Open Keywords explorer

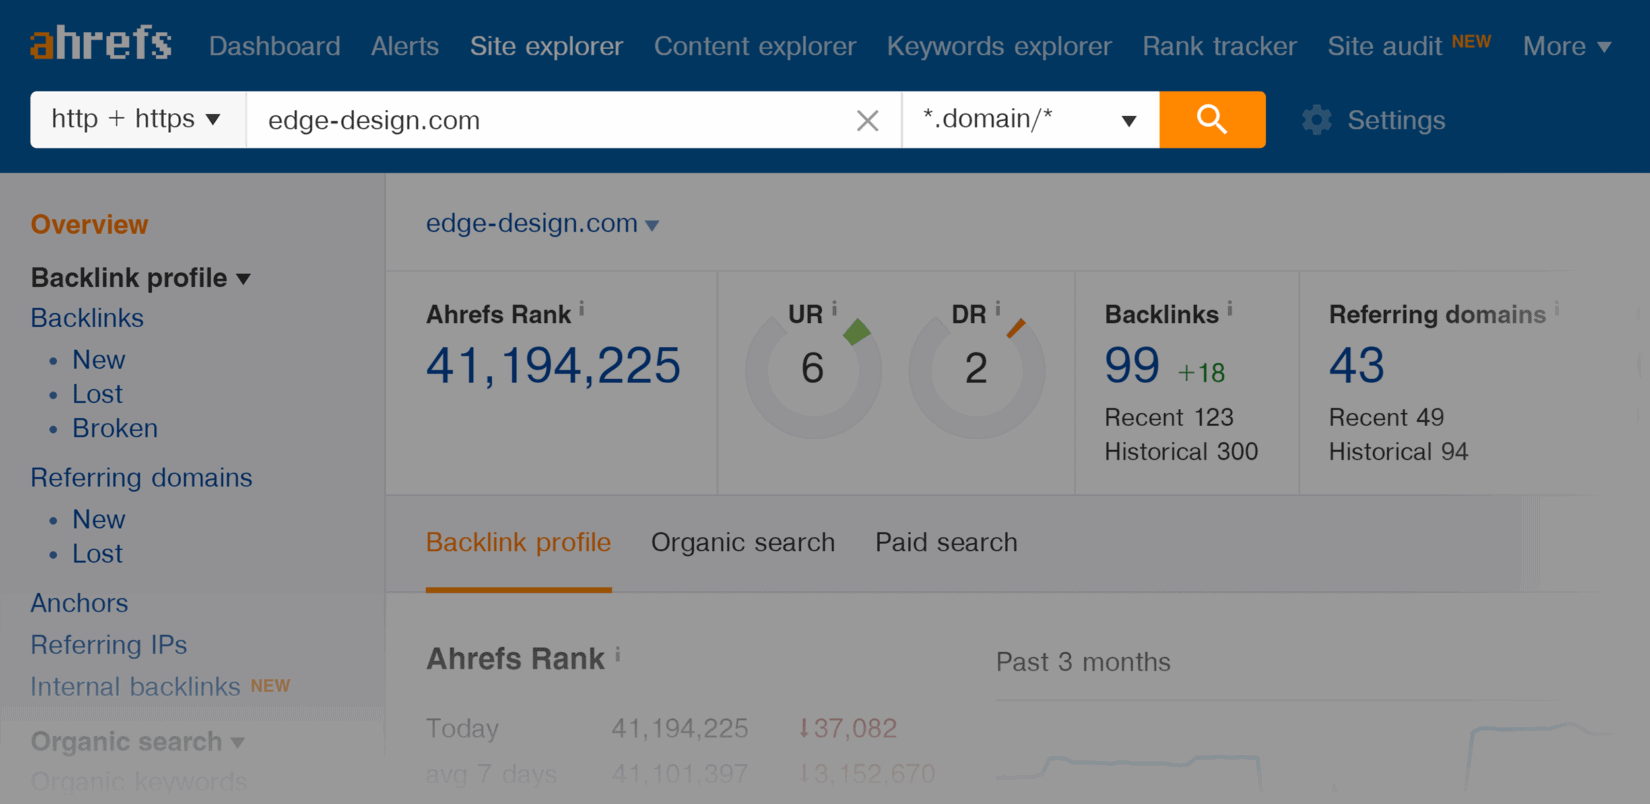click(999, 46)
